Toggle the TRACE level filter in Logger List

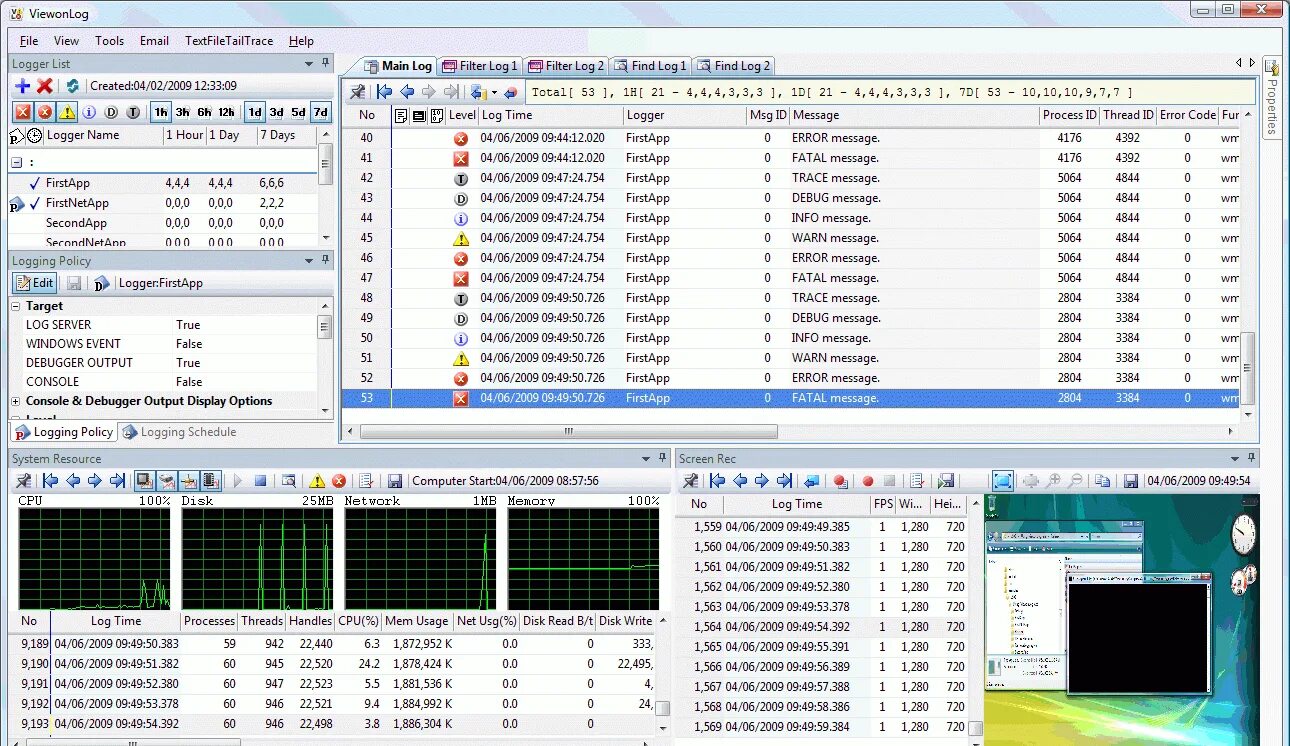(133, 112)
